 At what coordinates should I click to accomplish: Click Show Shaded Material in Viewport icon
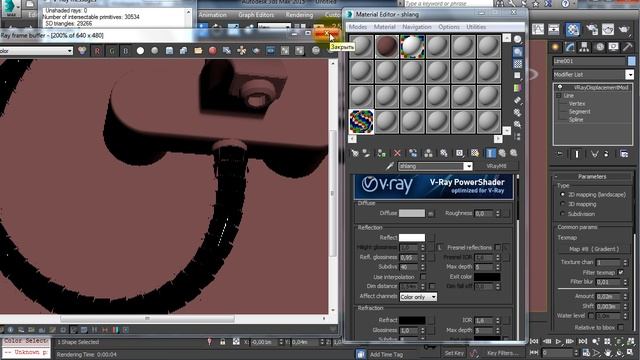click(475, 153)
